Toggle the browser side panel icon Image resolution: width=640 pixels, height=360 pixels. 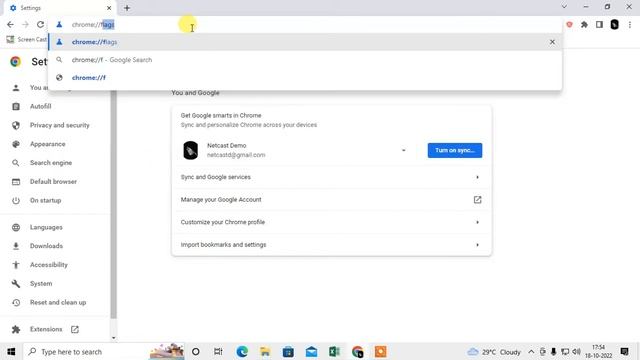(599, 24)
